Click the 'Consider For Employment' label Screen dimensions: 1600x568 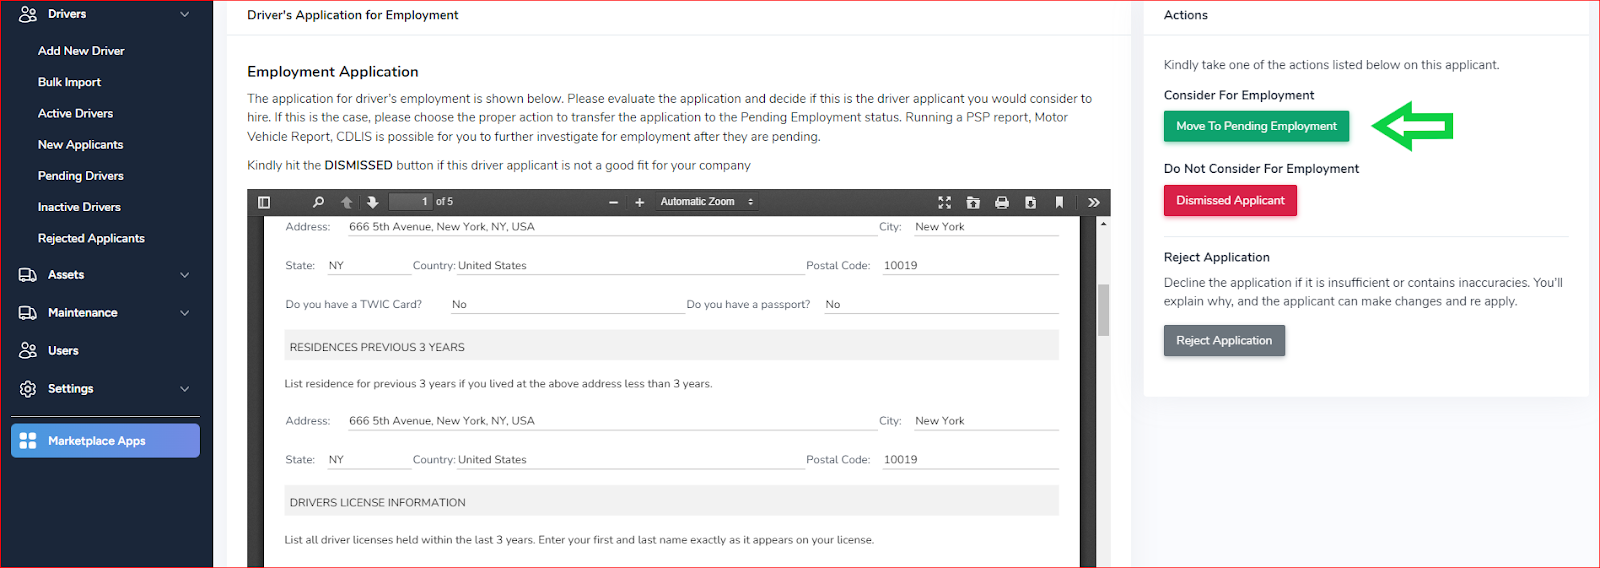click(1239, 95)
